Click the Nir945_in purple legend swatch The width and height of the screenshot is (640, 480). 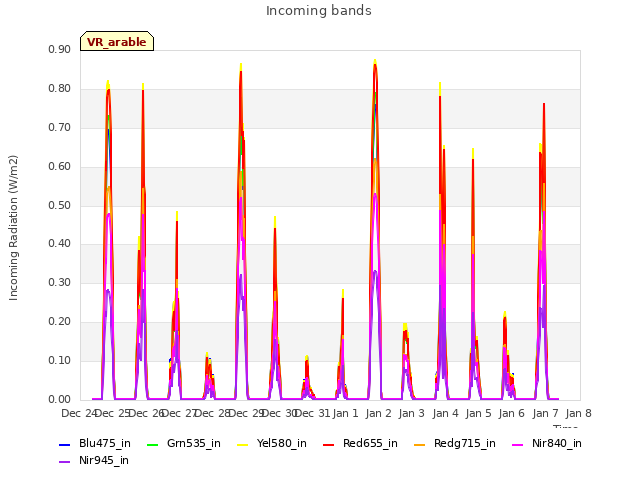pos(64,462)
